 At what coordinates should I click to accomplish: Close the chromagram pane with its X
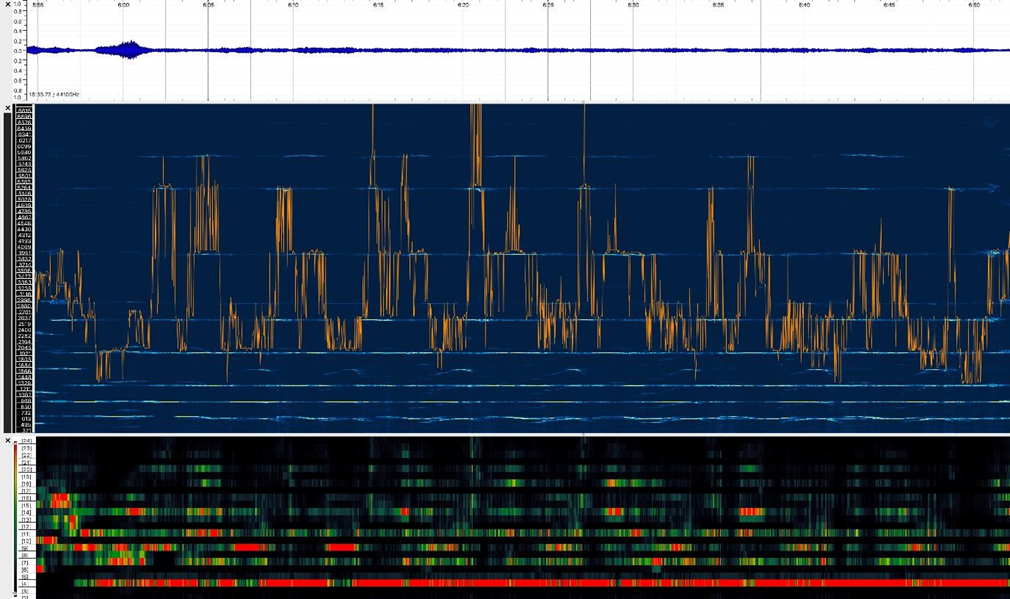8,441
